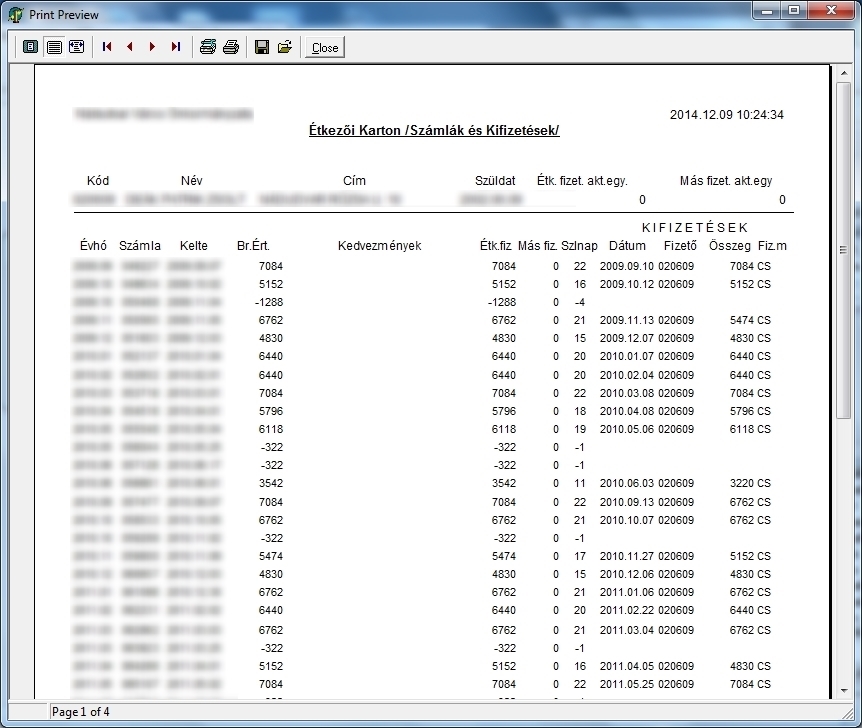The image size is (862, 728).
Task: Click the vertical scrollbar up arrow
Action: coord(843,73)
